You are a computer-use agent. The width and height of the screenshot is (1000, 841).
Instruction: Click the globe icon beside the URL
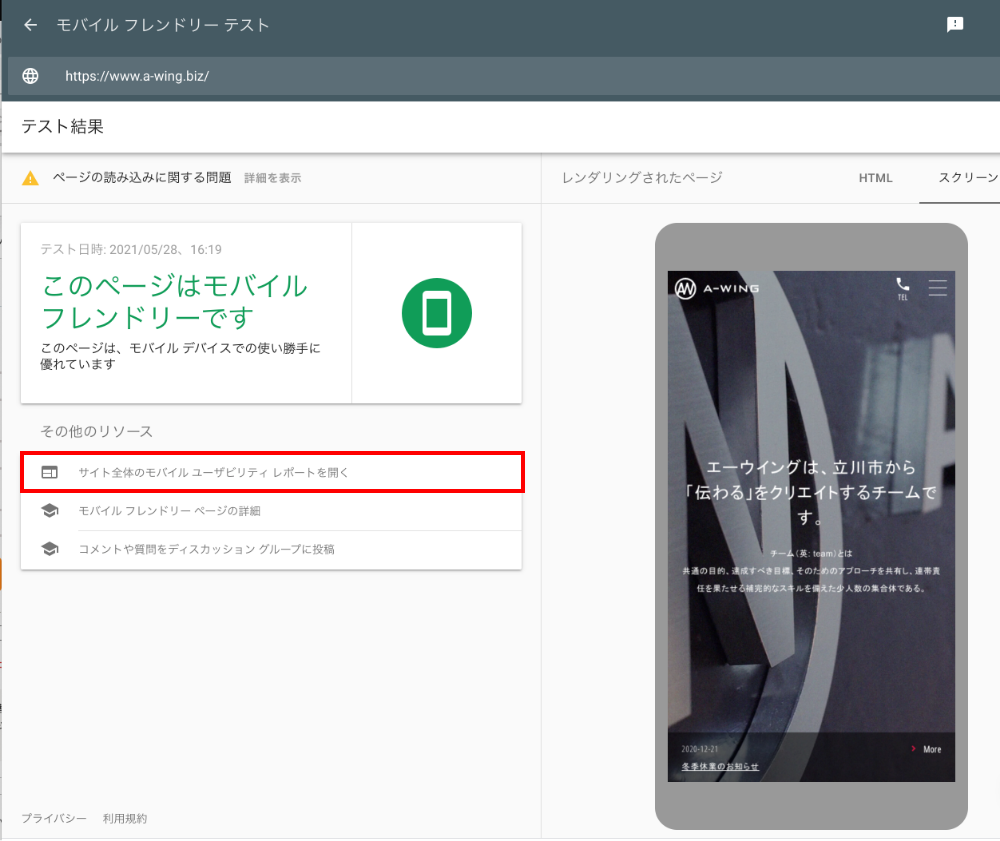[30, 76]
